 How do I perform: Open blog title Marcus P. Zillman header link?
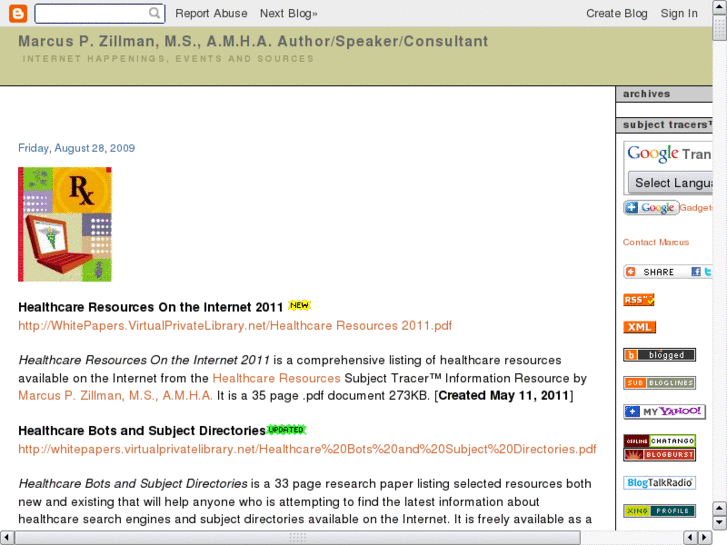coord(253,41)
